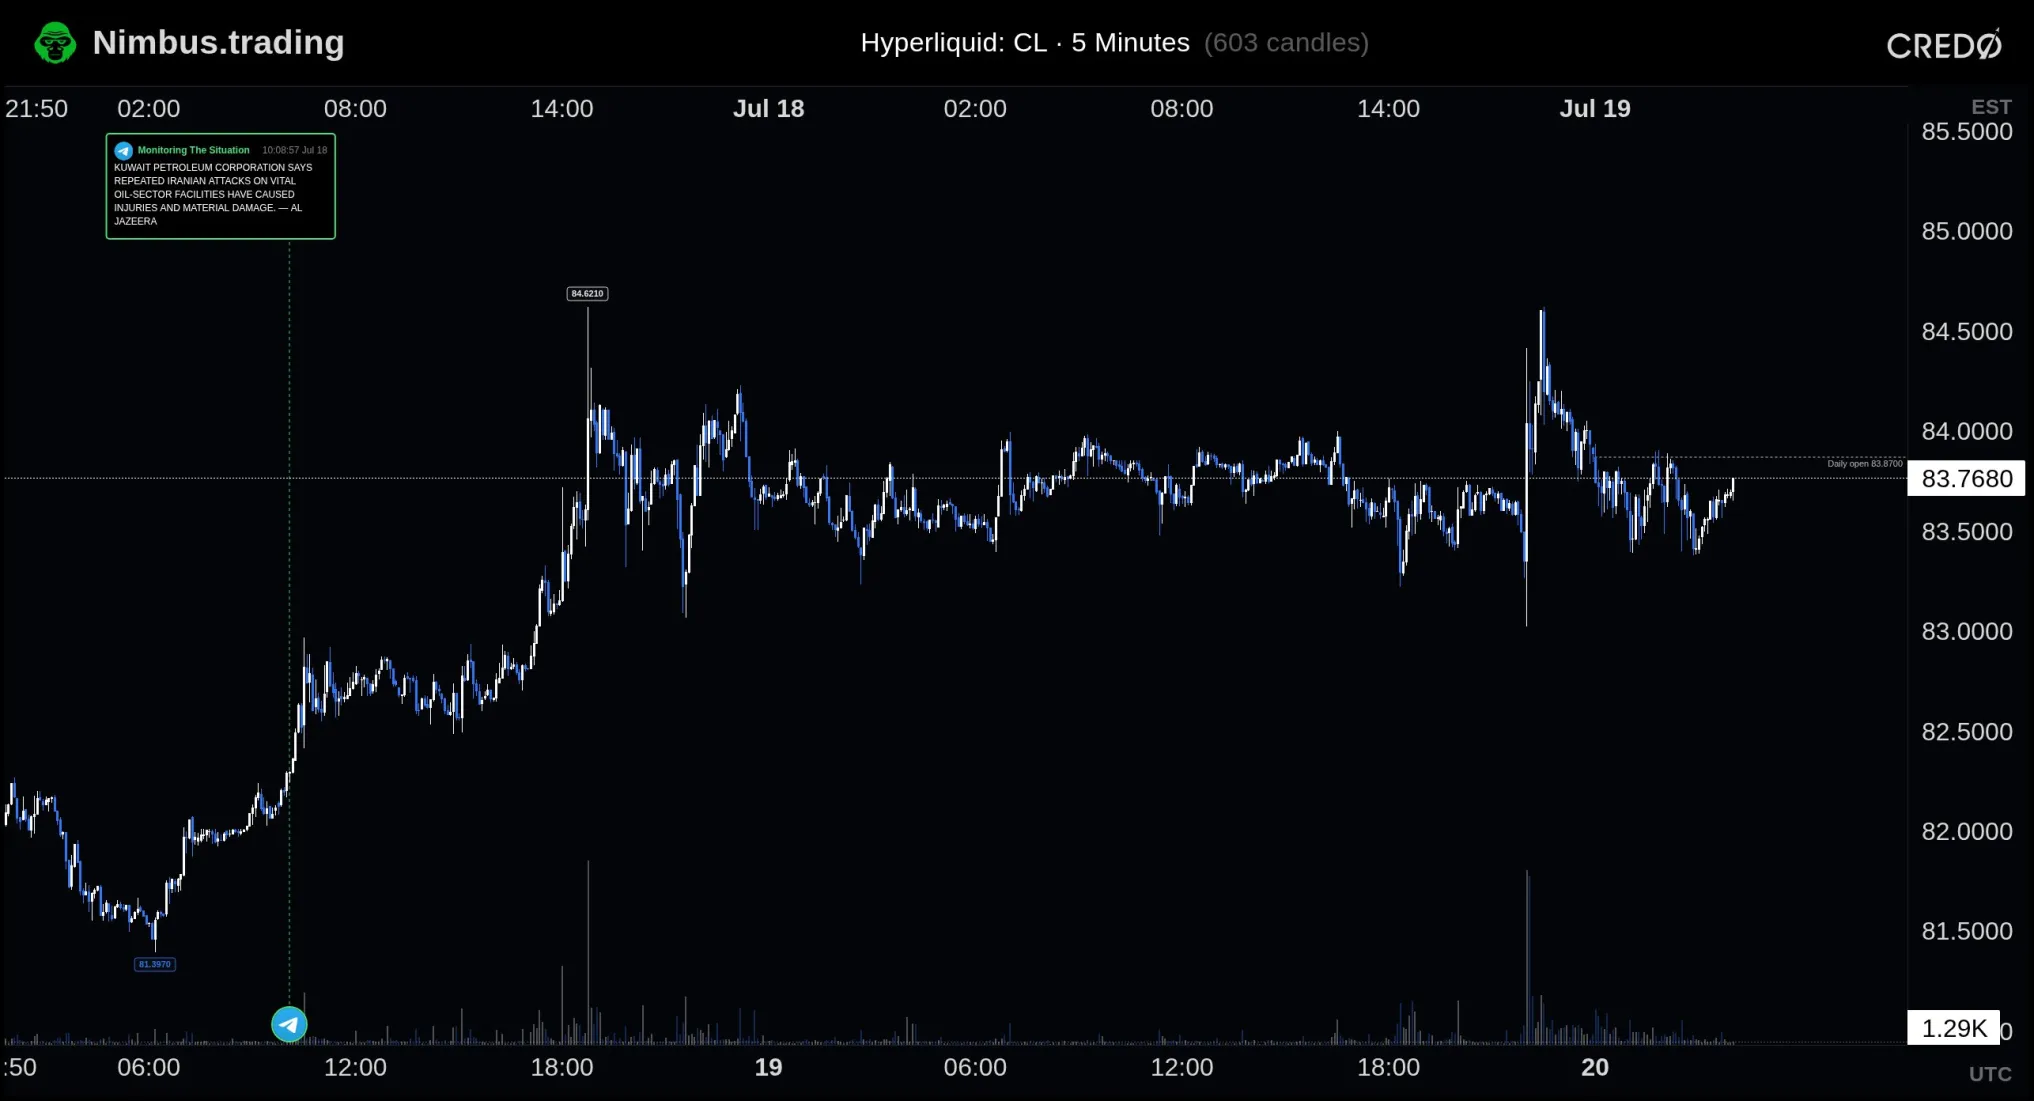Click the Telegram marker icon on chart bottom
Viewport: 2034px width, 1101px height.
point(289,1024)
